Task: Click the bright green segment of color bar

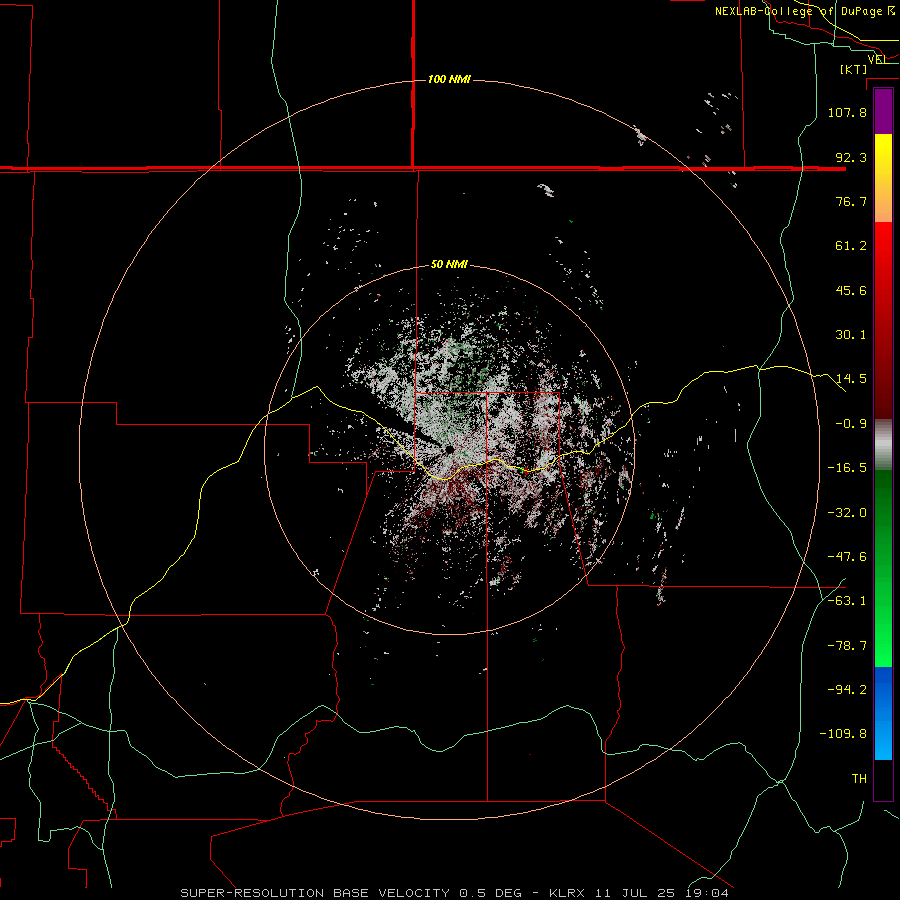Action: tap(883, 568)
